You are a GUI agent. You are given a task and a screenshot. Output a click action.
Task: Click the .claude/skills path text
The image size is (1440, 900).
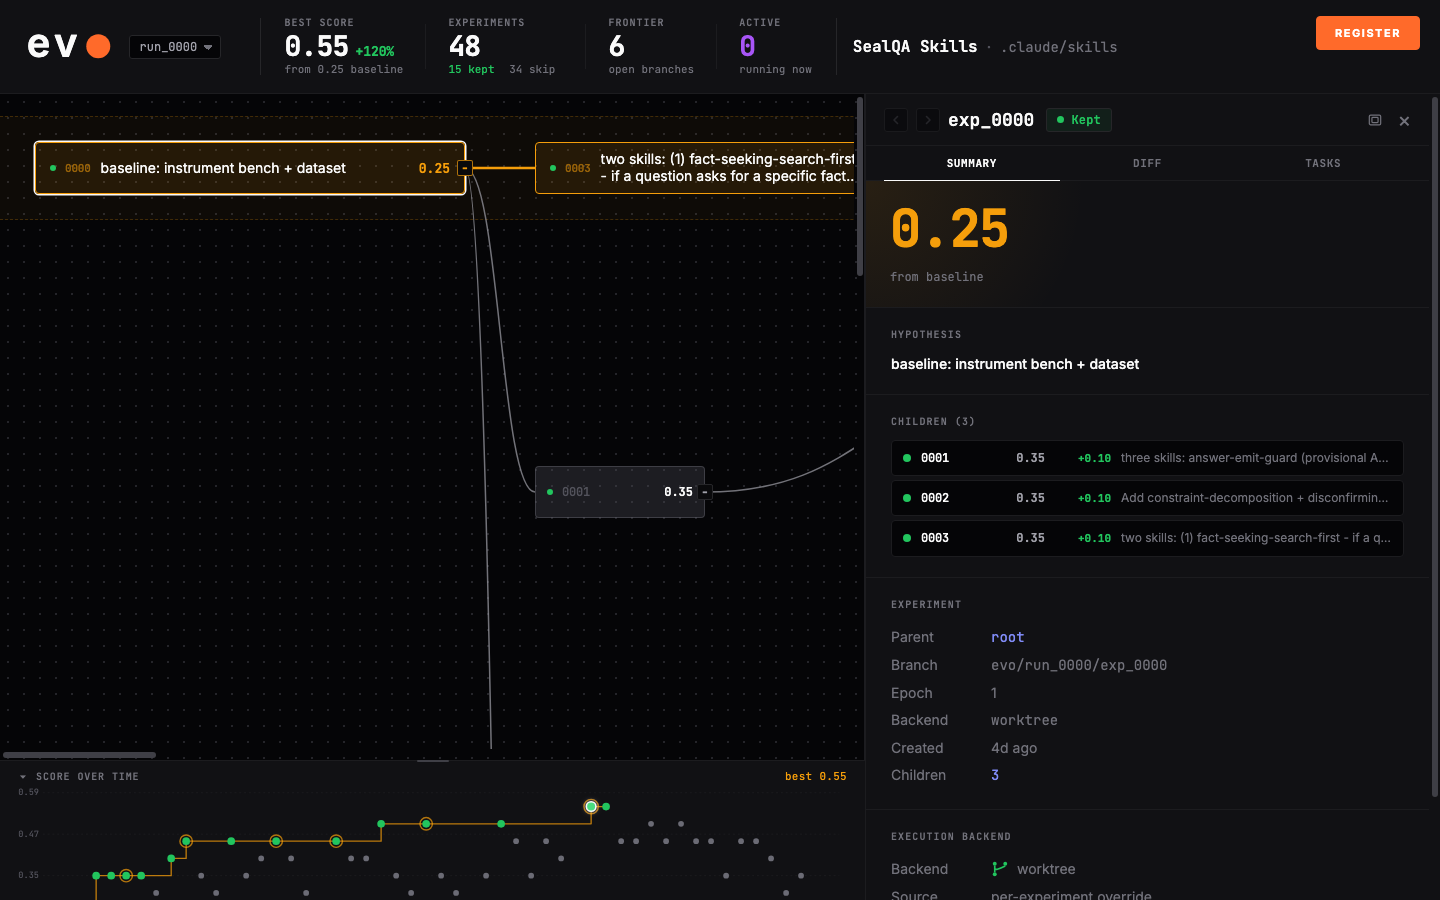1059,47
